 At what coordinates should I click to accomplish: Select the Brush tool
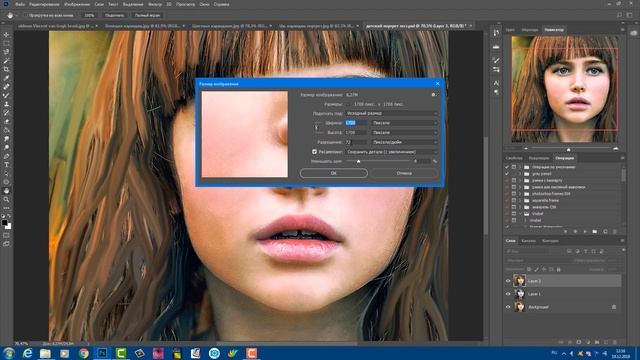(7, 96)
